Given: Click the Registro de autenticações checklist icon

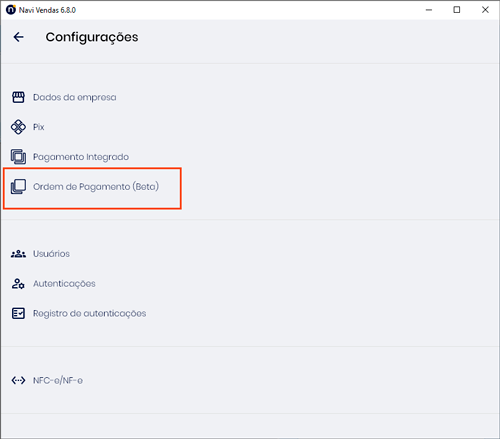Looking at the screenshot, I should point(18,313).
